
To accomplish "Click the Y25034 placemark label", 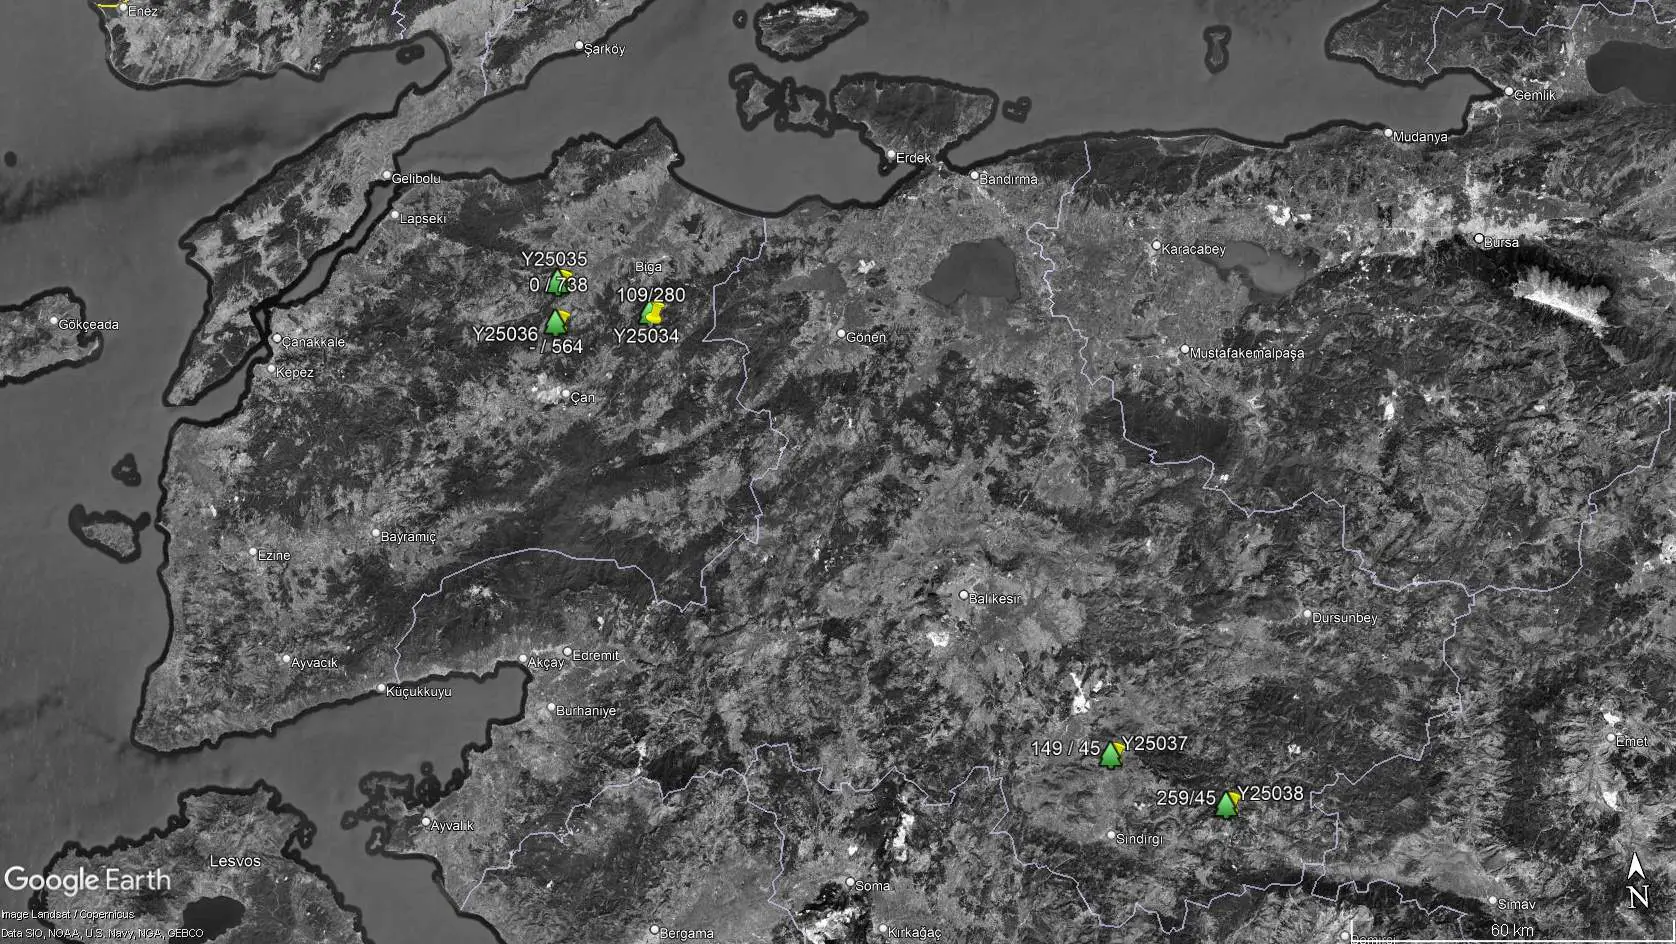I will [646, 336].
